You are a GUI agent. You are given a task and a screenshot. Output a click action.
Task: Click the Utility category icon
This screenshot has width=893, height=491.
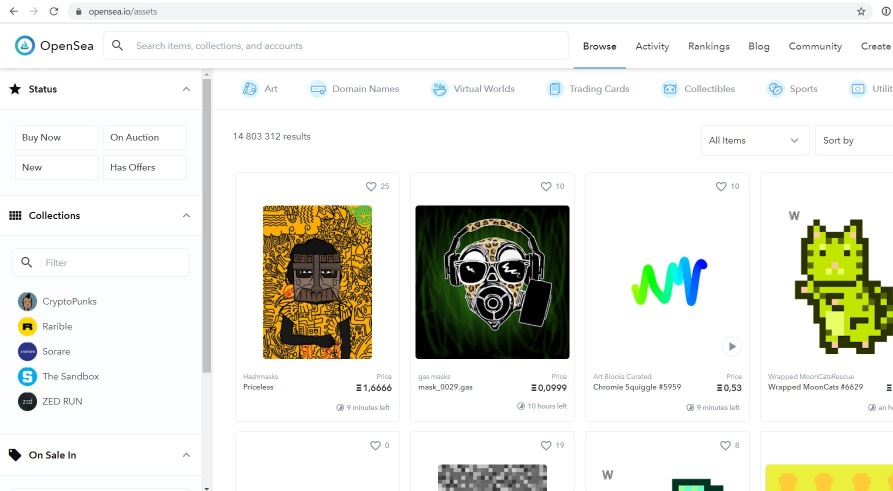tap(858, 89)
